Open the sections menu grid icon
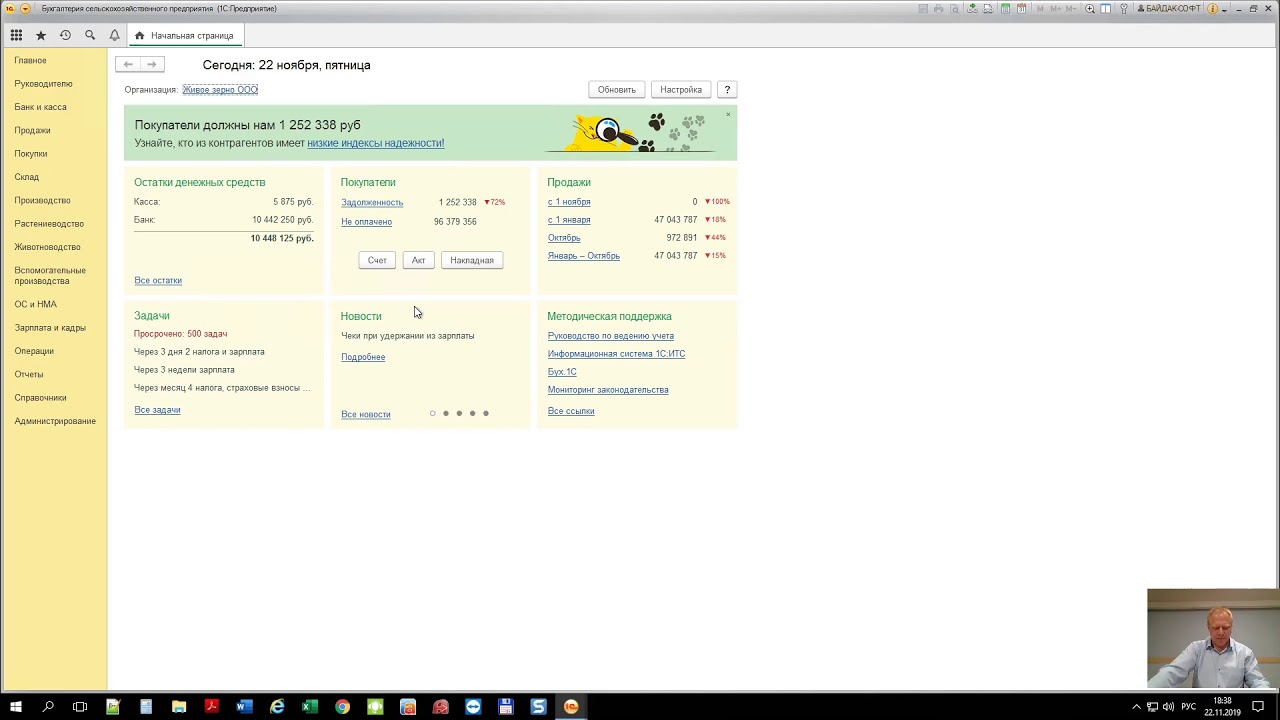Screen dimensions: 1280x720 16,35
